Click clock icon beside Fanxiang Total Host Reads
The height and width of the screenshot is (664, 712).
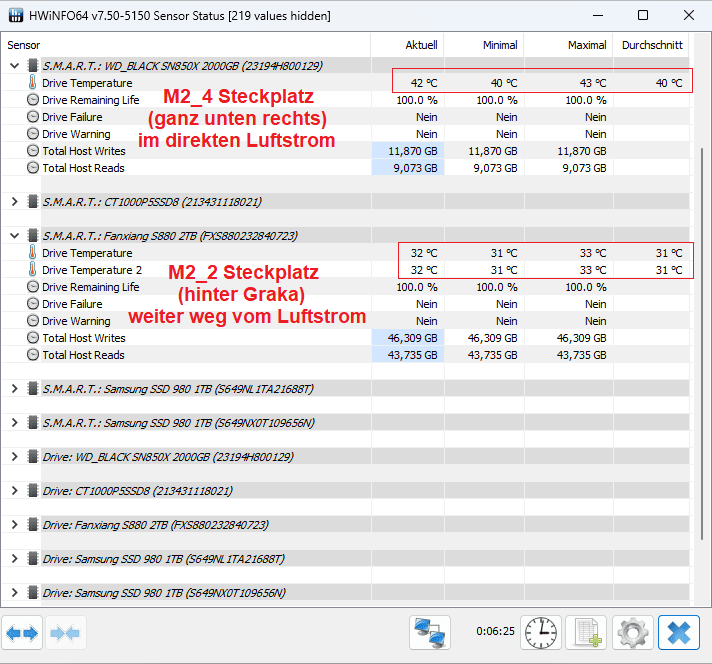pyautogui.click(x=33, y=355)
